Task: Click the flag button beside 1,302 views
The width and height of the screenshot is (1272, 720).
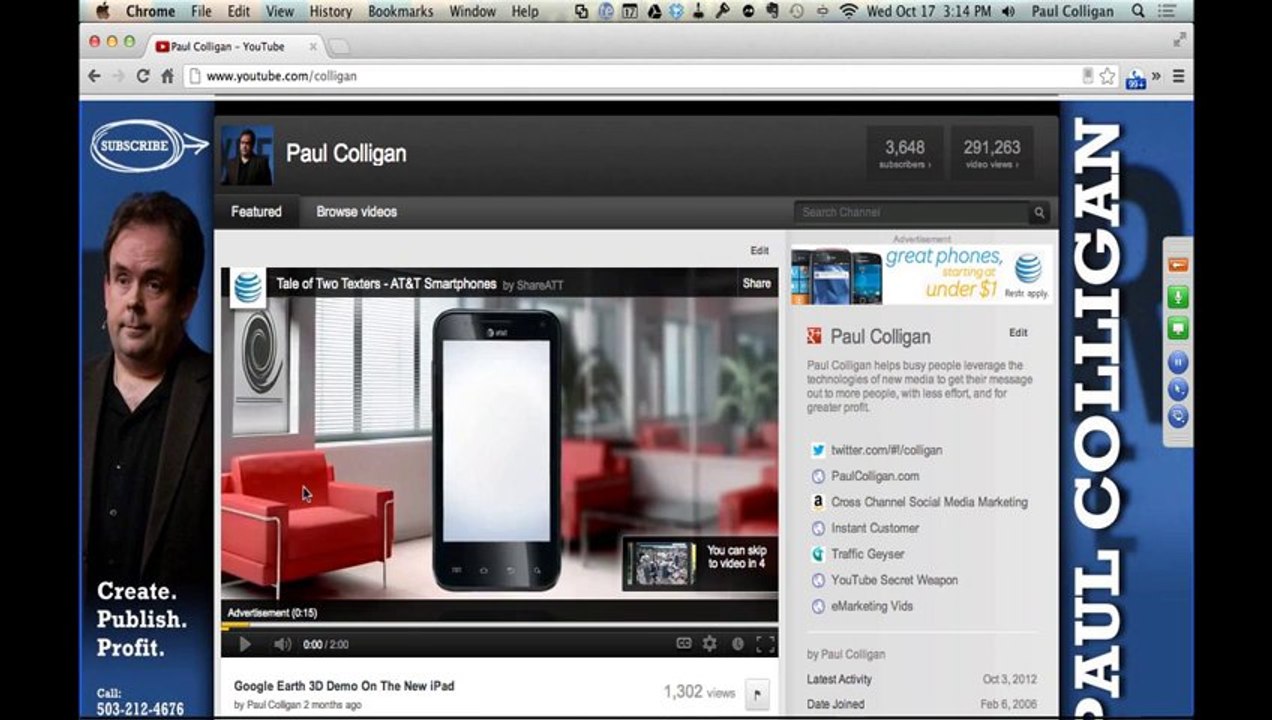Action: (x=757, y=693)
